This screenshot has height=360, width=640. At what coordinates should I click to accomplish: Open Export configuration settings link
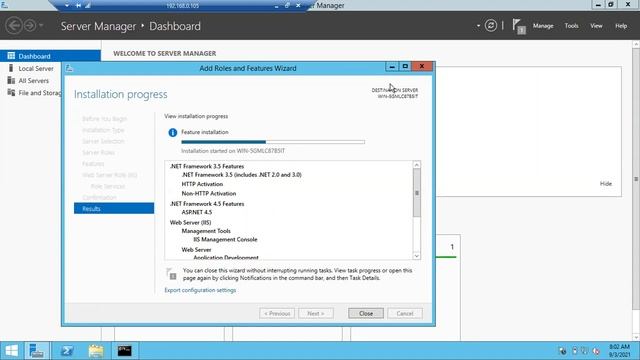pos(200,290)
